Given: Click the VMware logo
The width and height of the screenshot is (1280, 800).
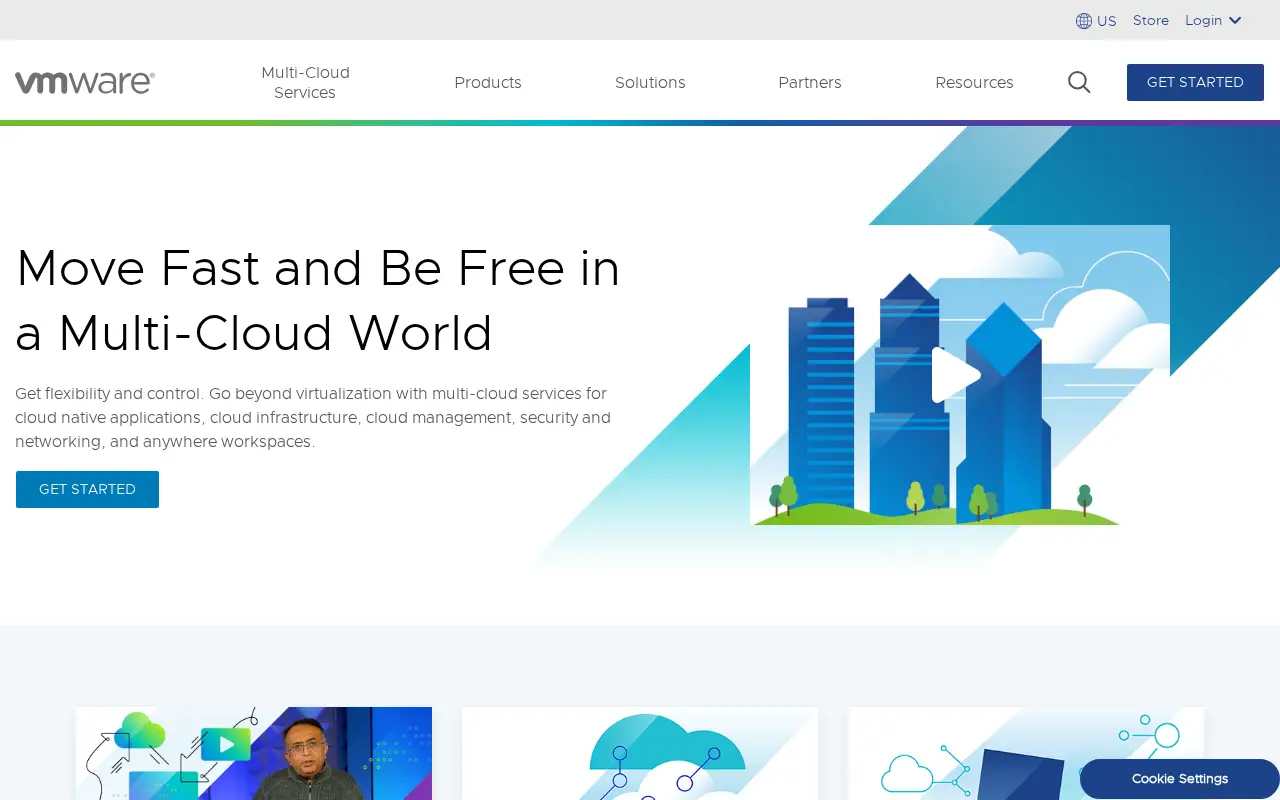Looking at the screenshot, I should (85, 82).
